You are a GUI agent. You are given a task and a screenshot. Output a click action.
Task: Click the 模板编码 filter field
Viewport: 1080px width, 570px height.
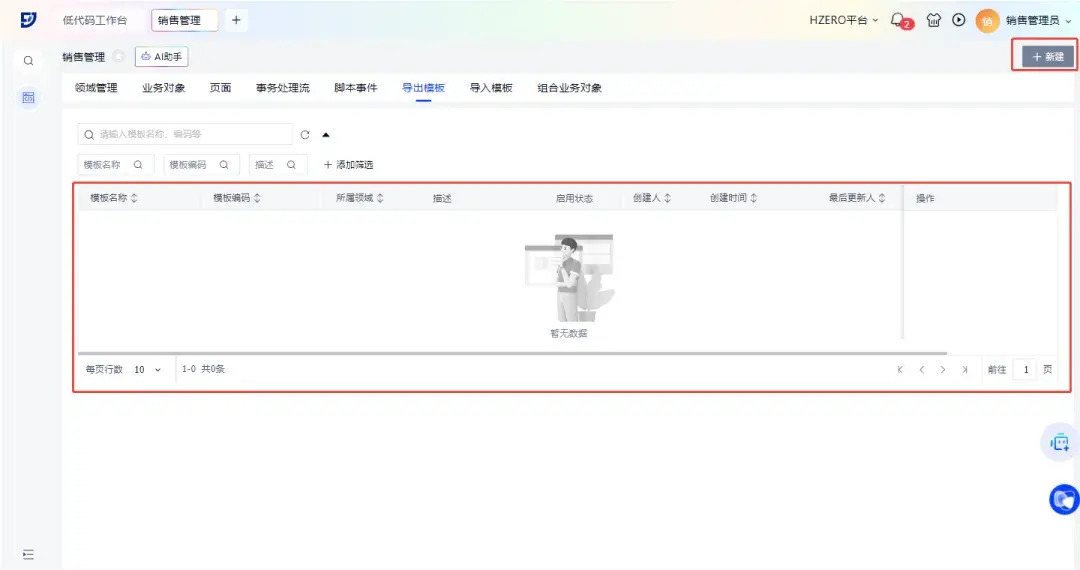tap(202, 165)
